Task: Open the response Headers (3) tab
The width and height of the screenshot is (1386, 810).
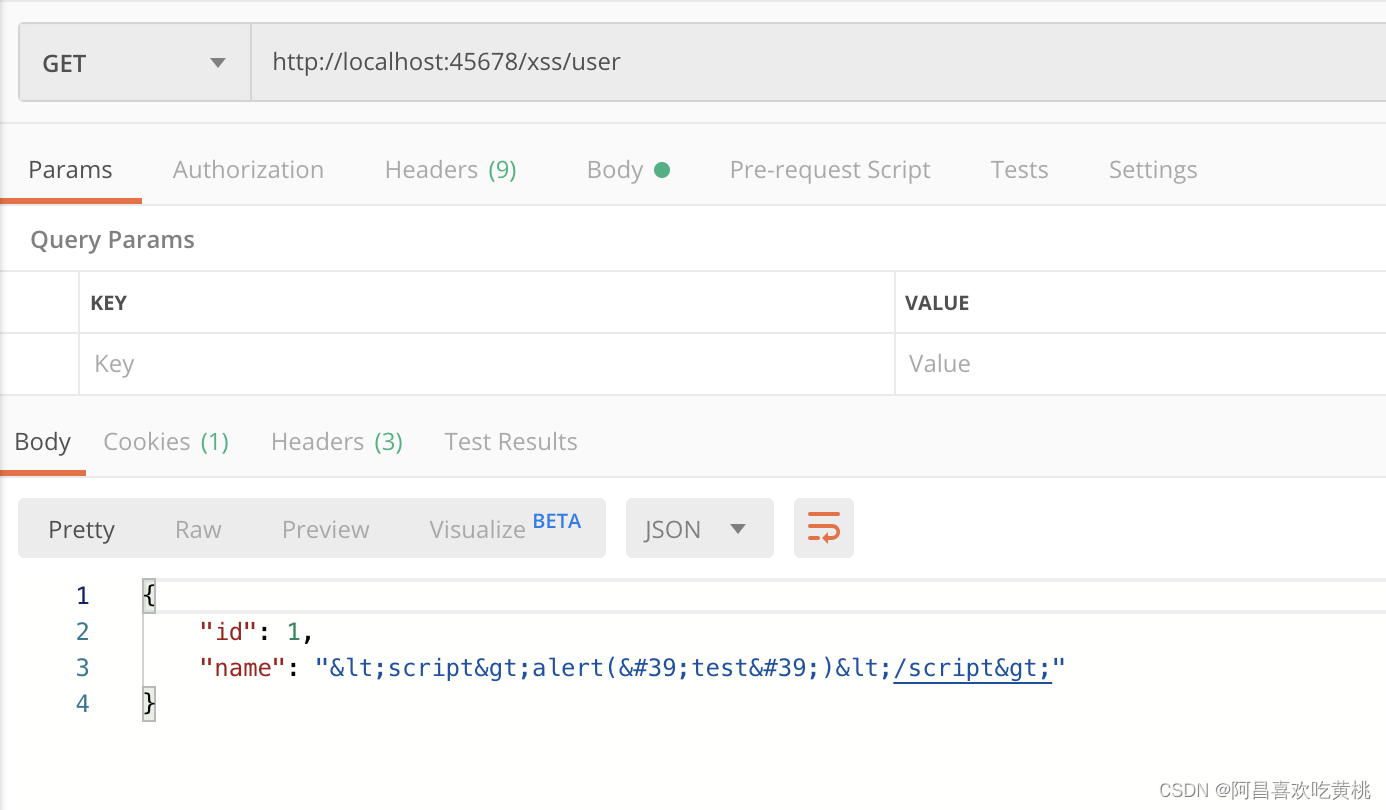Action: [337, 442]
